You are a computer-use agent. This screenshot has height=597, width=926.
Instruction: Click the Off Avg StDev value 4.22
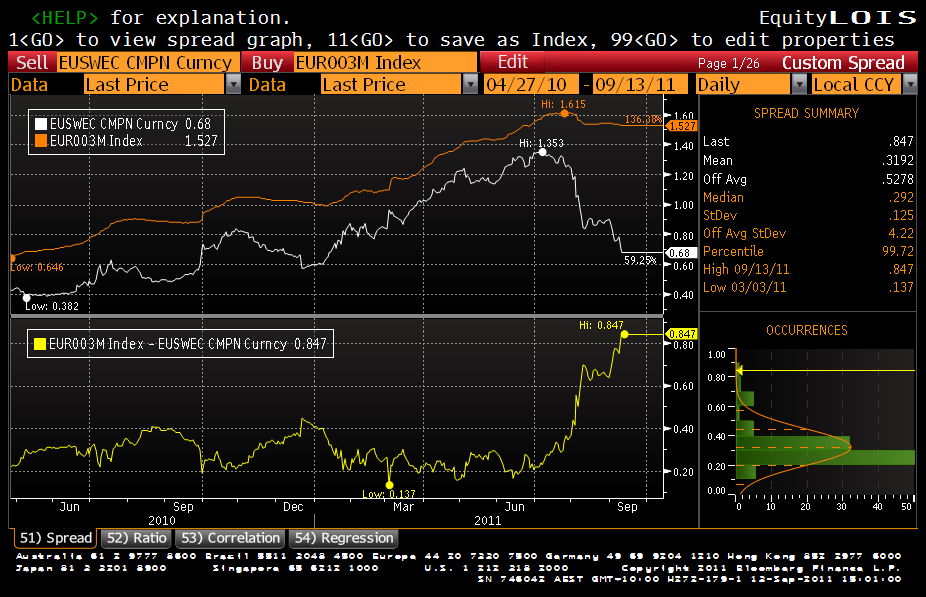[901, 233]
